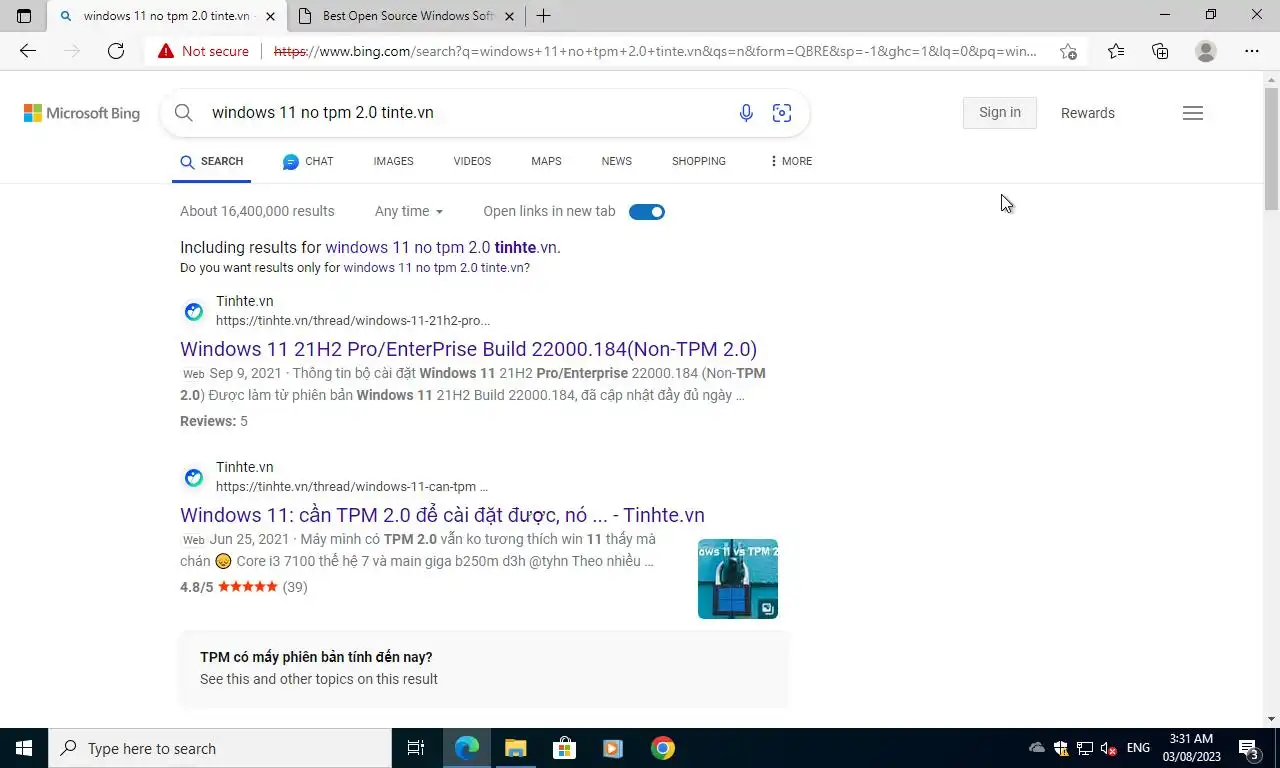Click the Reviews: 5 text

coord(214,421)
